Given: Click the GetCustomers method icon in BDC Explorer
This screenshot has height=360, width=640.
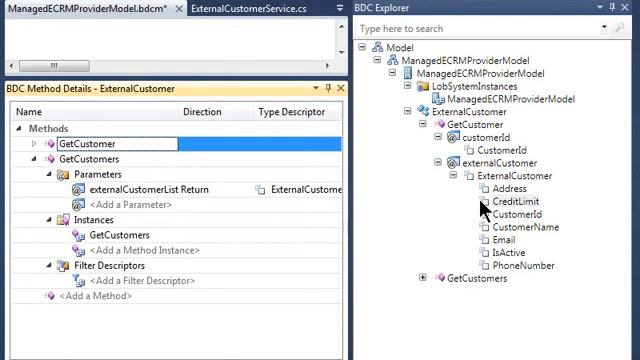Looking at the screenshot, I should (x=439, y=278).
